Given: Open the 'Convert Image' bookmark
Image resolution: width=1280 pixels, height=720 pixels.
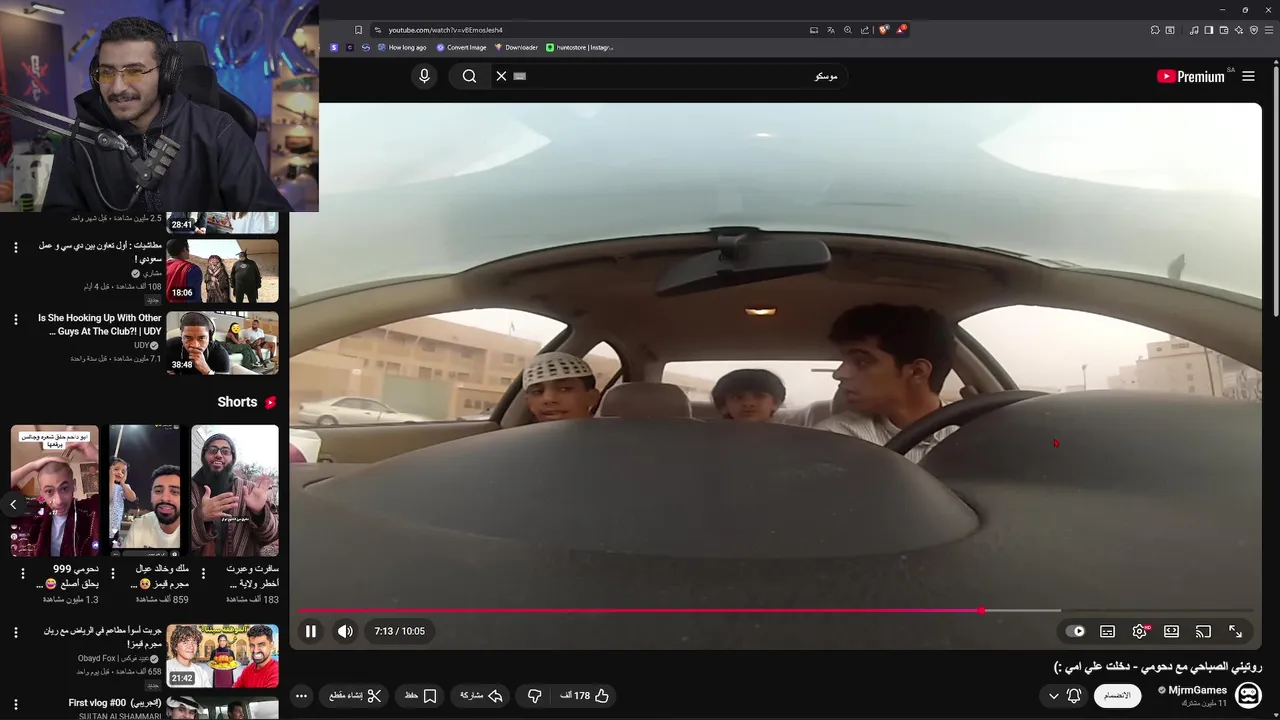Looking at the screenshot, I should (x=461, y=47).
